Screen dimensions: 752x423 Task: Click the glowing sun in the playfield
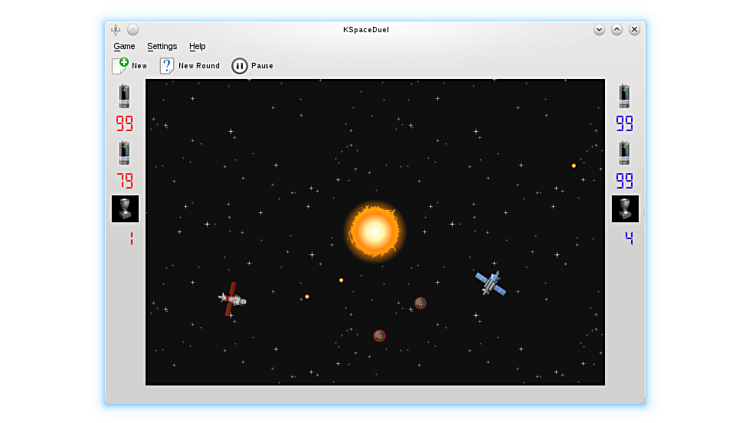374,231
